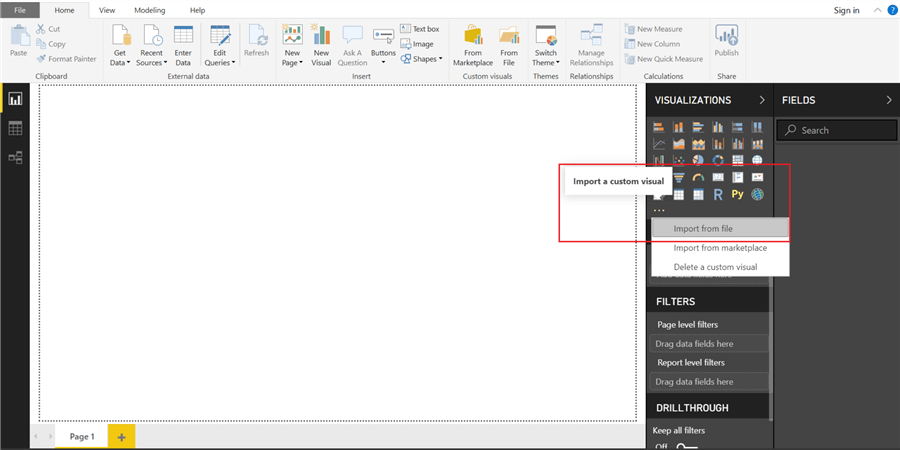Click From File custom visuals button

click(509, 46)
